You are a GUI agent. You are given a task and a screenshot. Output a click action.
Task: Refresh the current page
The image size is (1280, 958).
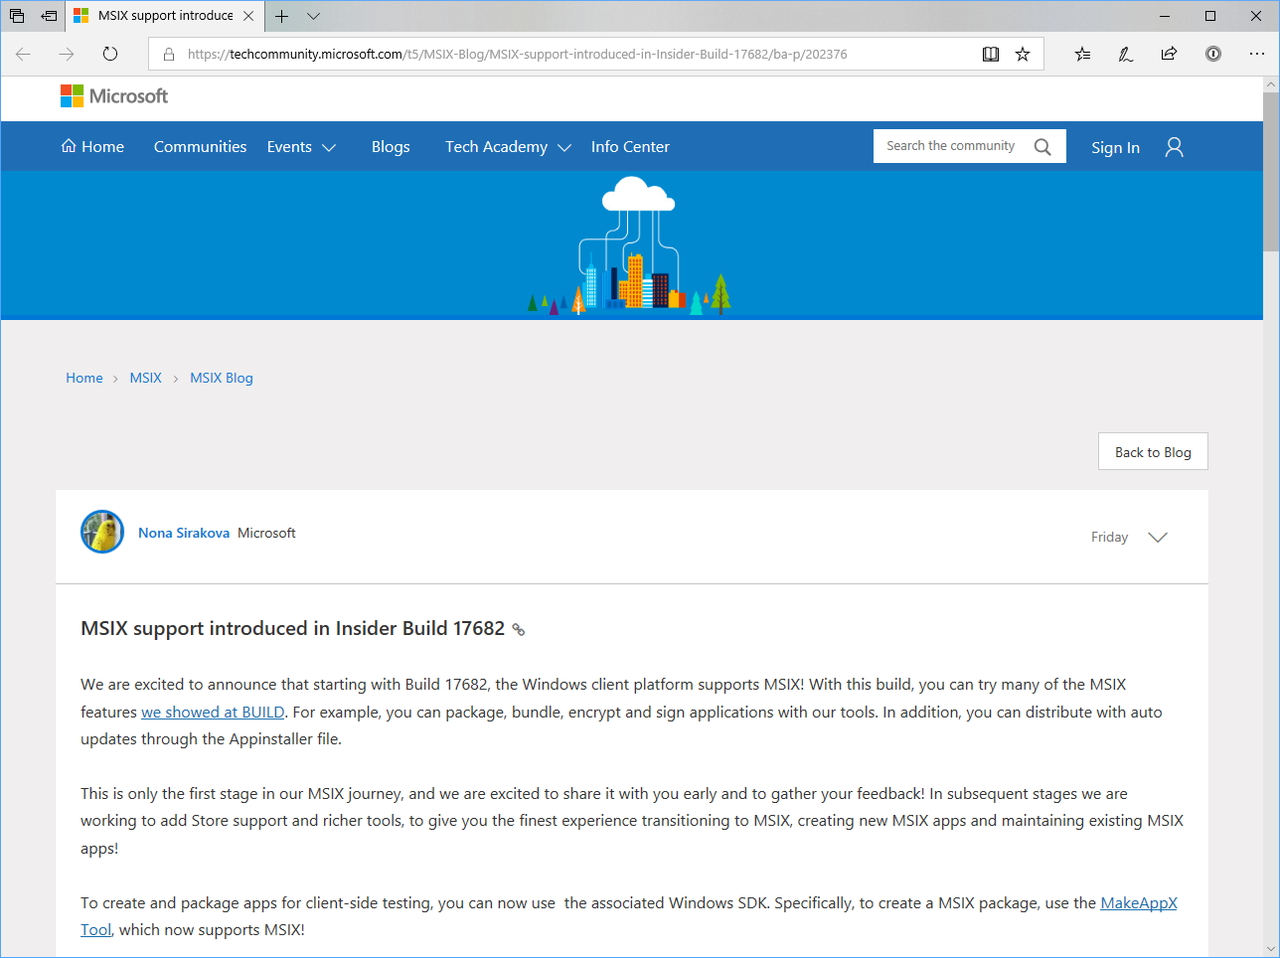pyautogui.click(x=110, y=54)
